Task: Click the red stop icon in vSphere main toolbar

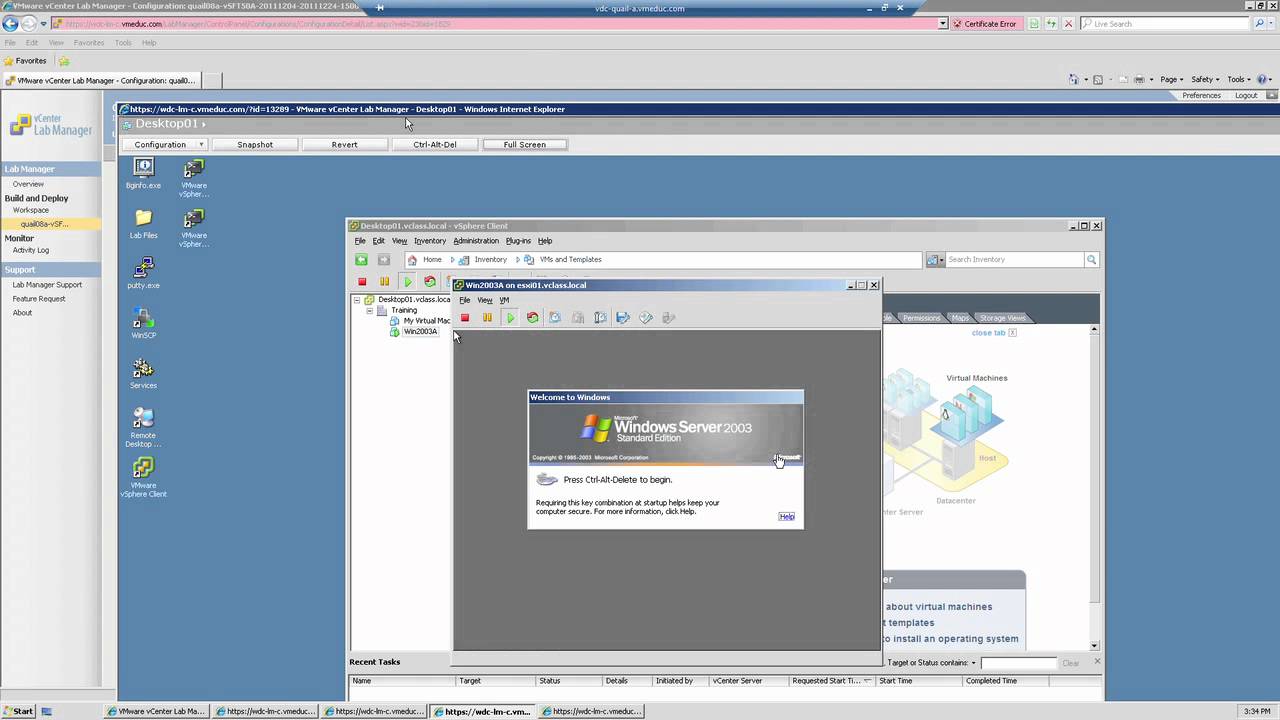Action: pyautogui.click(x=362, y=282)
